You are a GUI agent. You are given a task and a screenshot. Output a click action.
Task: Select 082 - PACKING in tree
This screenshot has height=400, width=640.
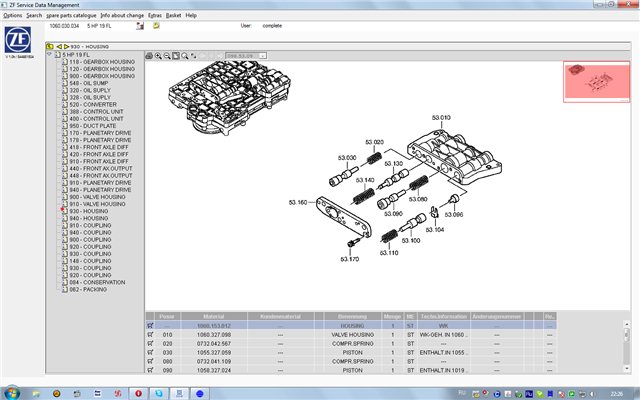[x=88, y=289]
